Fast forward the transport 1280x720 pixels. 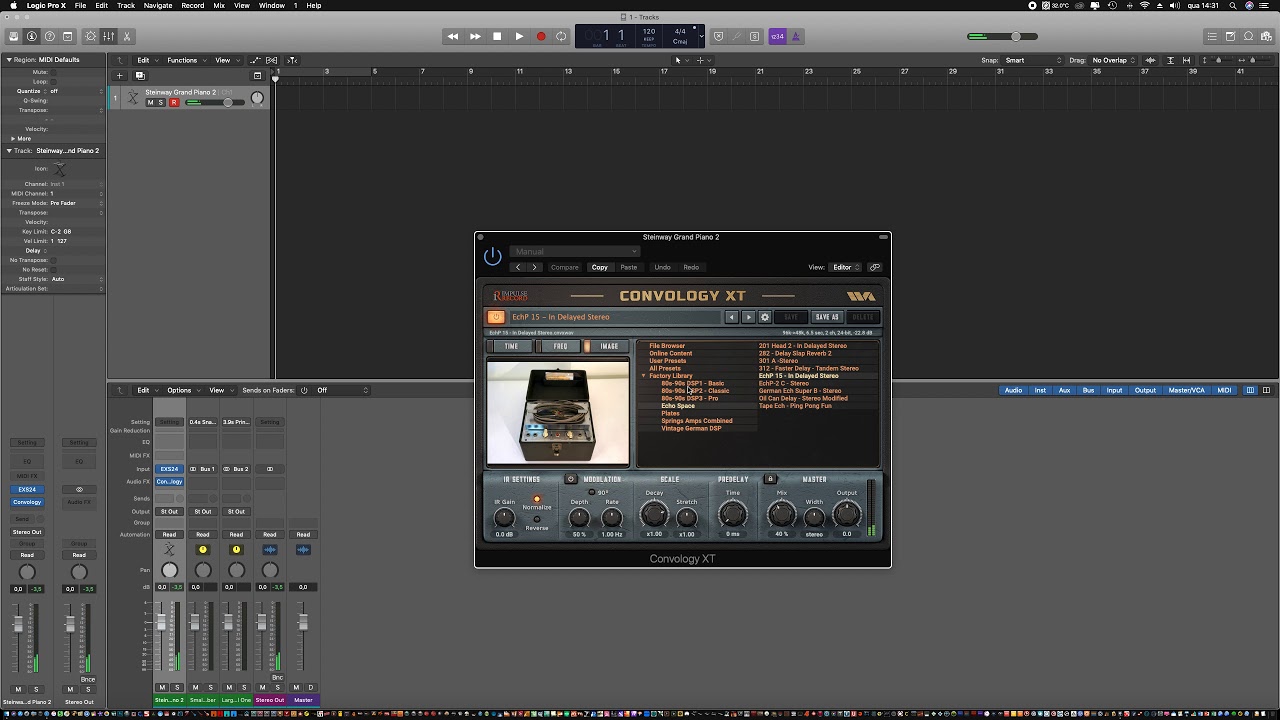[475, 37]
